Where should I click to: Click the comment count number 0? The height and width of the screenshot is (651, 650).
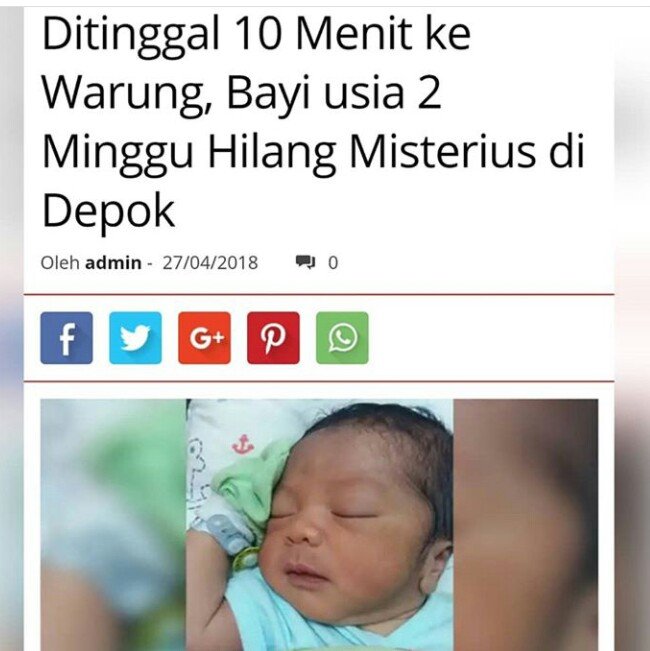click(333, 263)
